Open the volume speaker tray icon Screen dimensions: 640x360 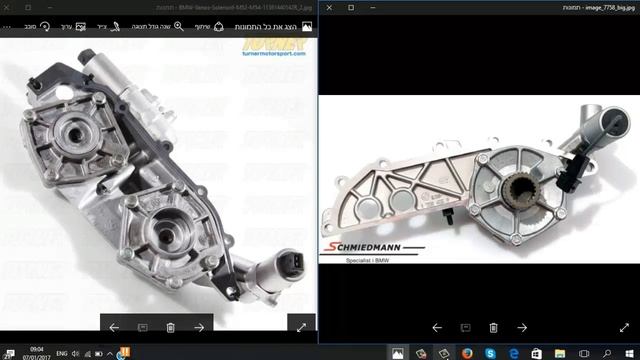(76, 353)
